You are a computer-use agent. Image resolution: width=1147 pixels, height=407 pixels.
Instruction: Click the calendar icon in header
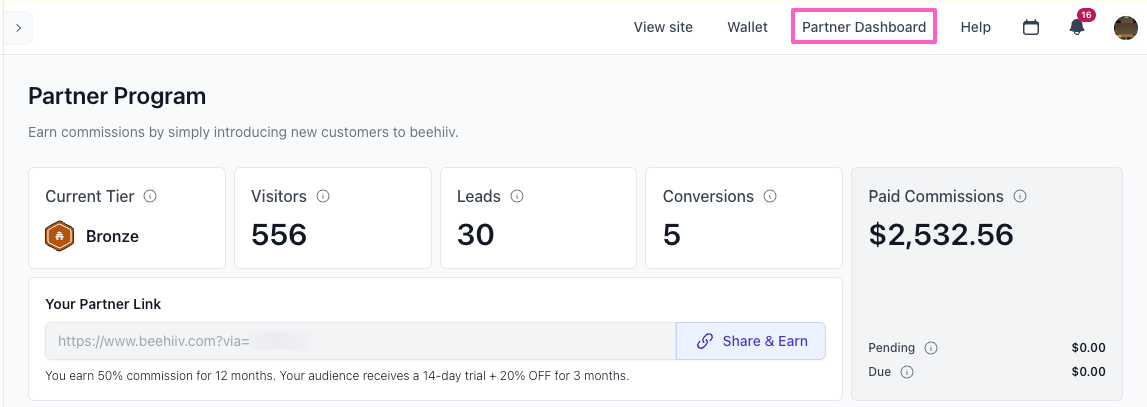point(1031,28)
